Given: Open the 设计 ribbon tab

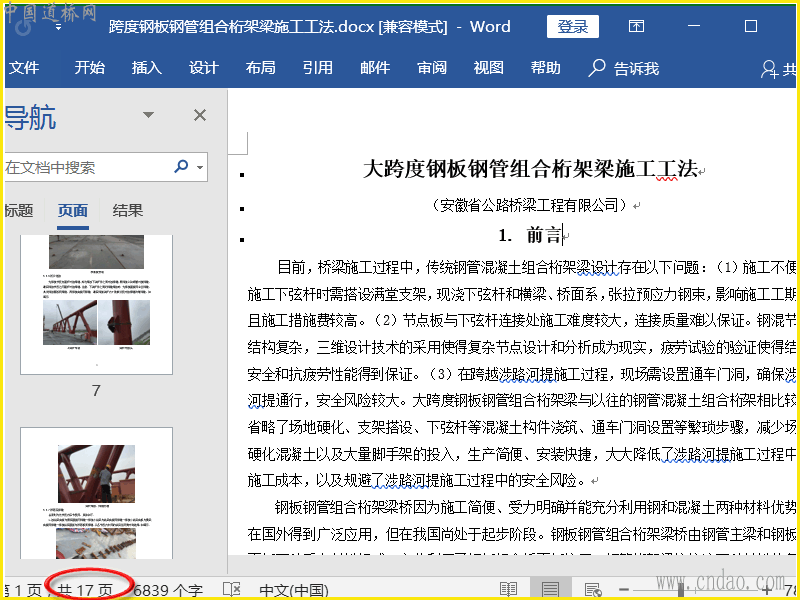Looking at the screenshot, I should click(x=204, y=68).
